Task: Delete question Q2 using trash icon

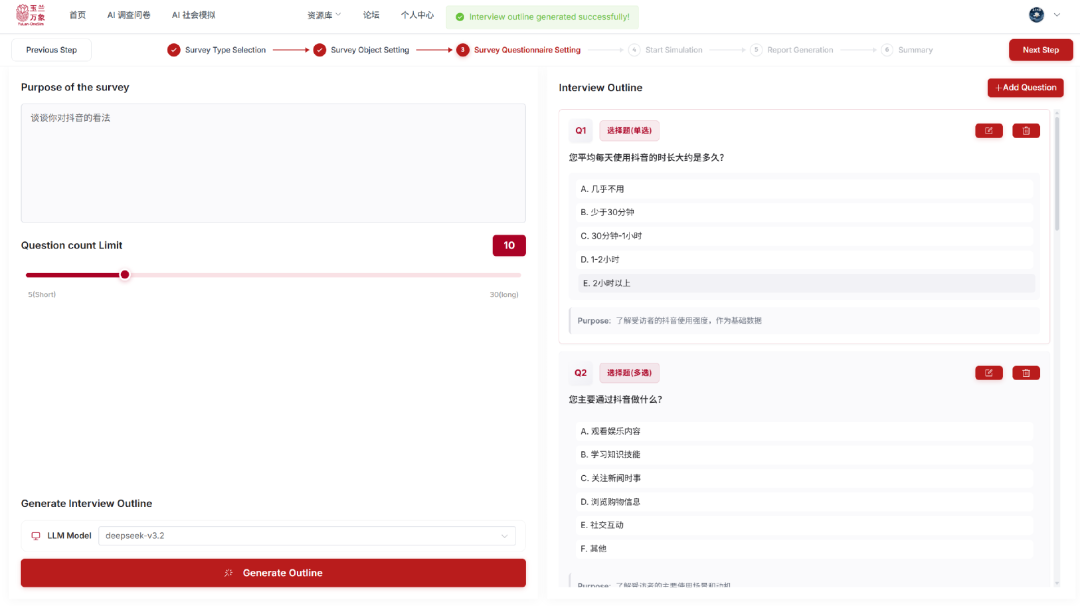Action: (x=1026, y=373)
